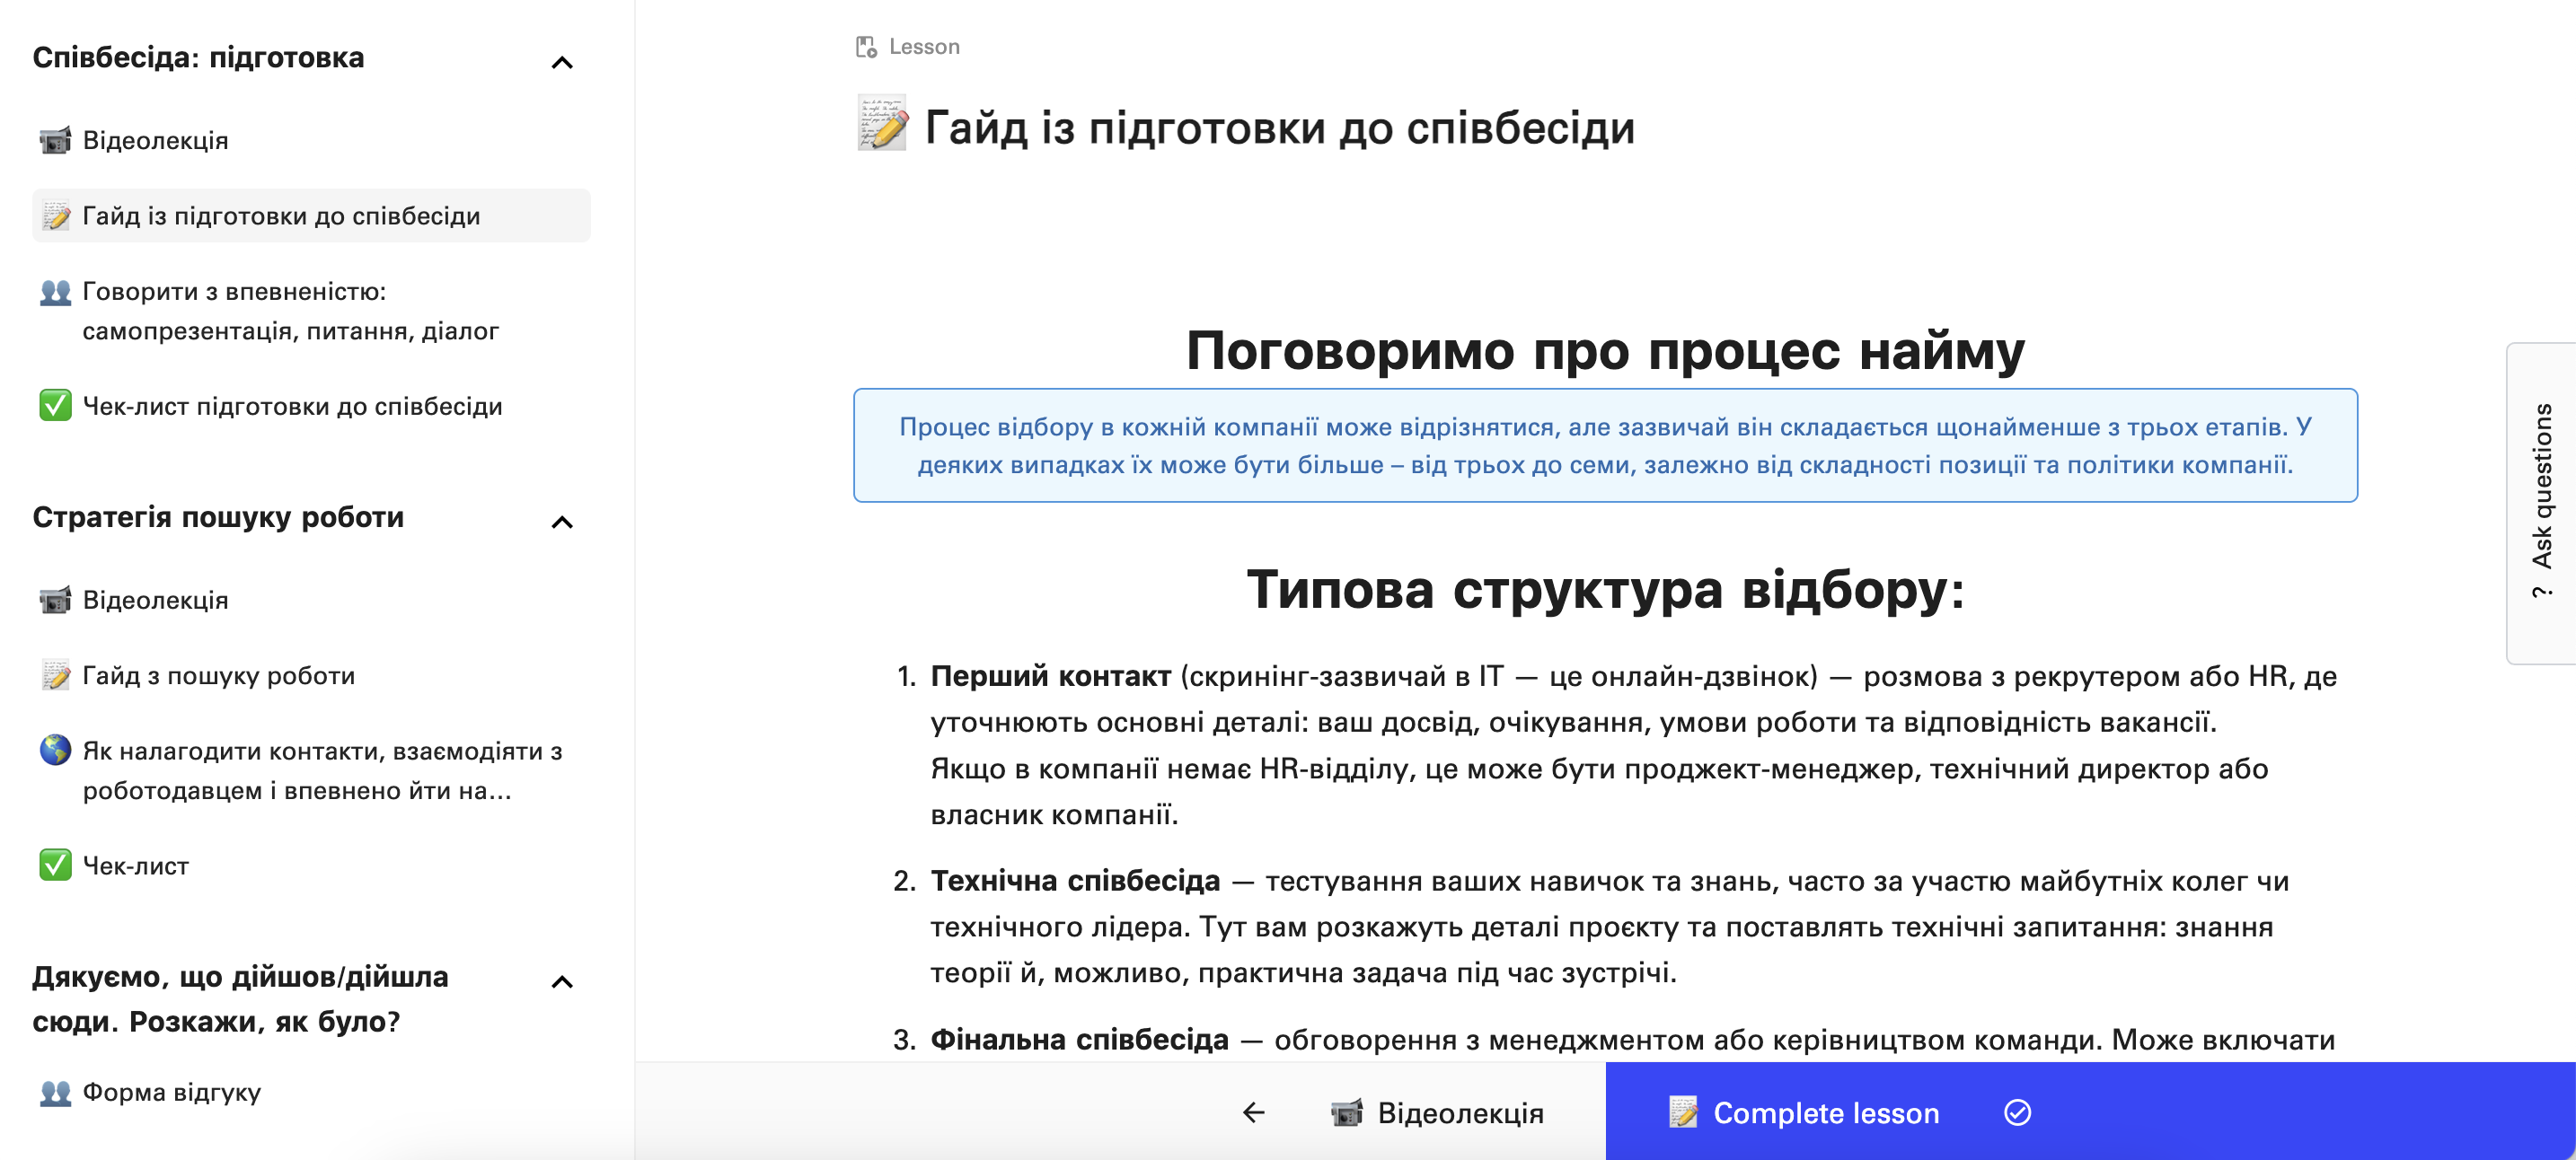Open 'Відеолекція' under Стратегія пошуку роботи
The width and height of the screenshot is (2576, 1160).
[311, 600]
